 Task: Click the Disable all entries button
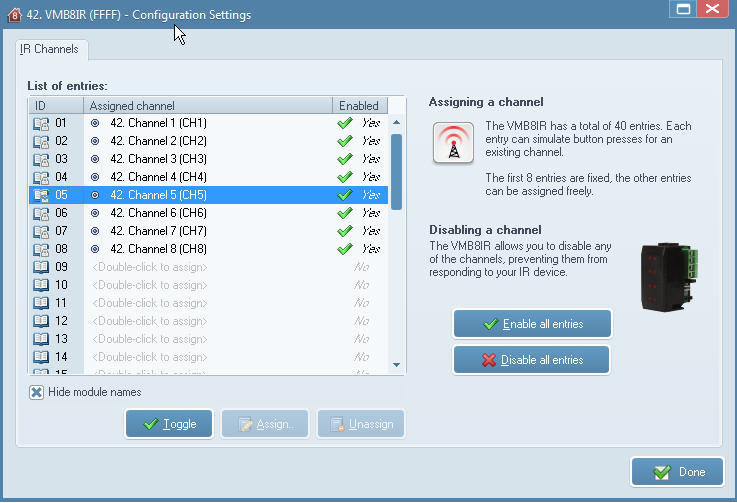532,360
